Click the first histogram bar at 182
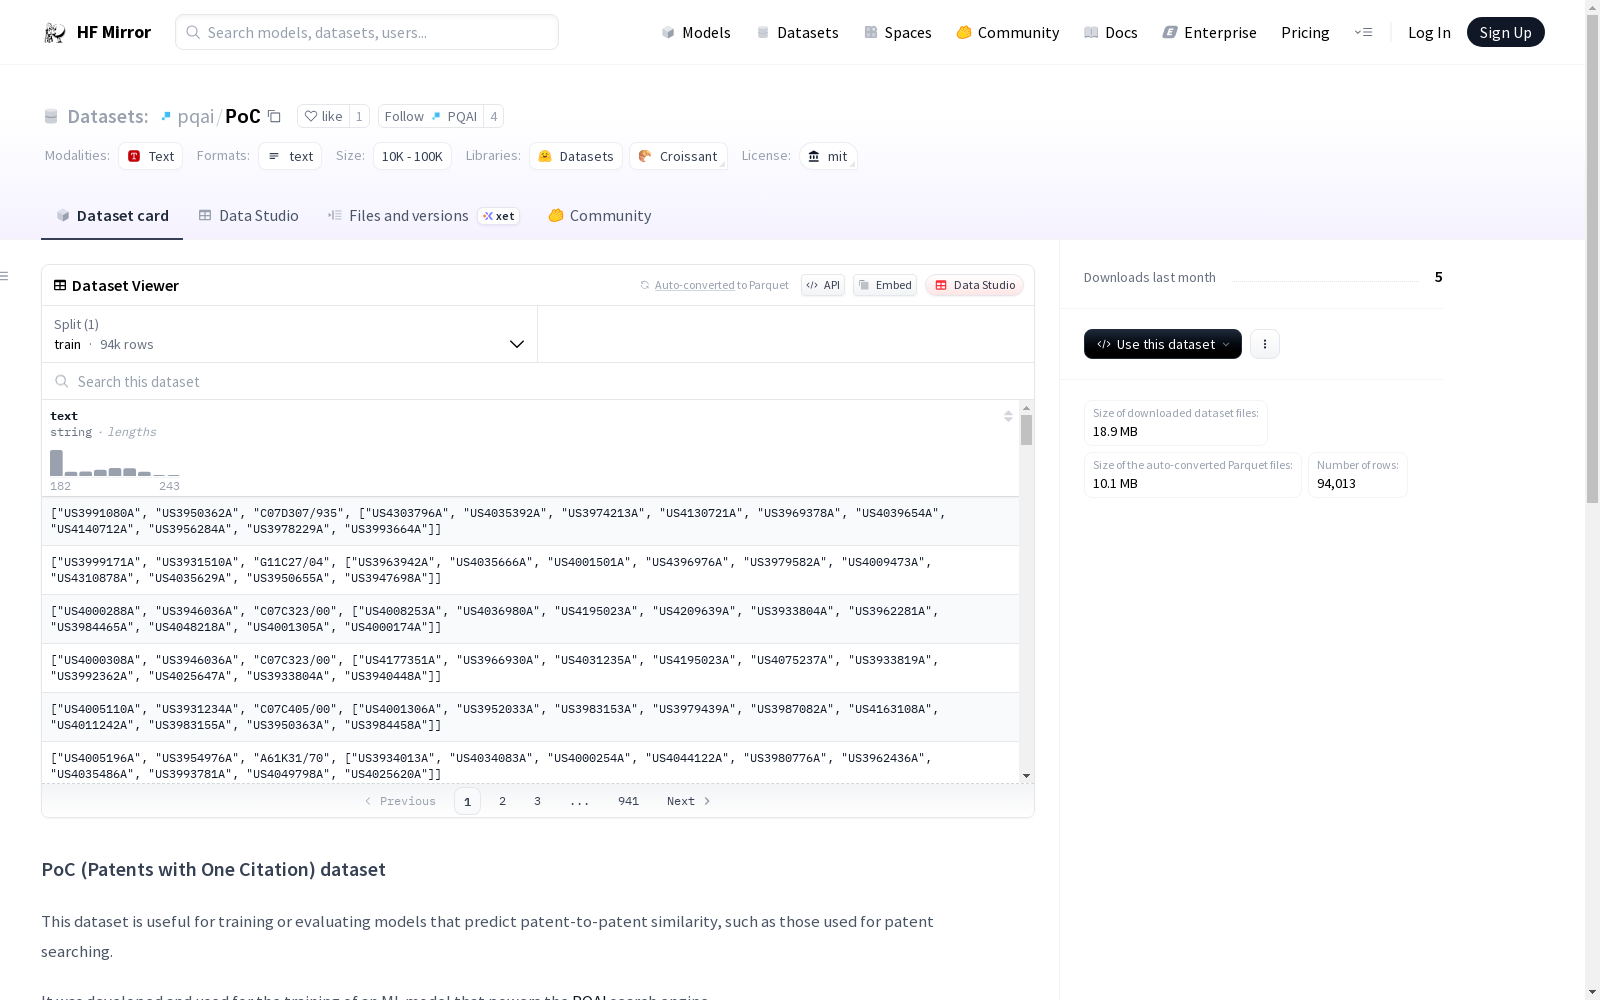The width and height of the screenshot is (1600, 1000). (x=56, y=463)
